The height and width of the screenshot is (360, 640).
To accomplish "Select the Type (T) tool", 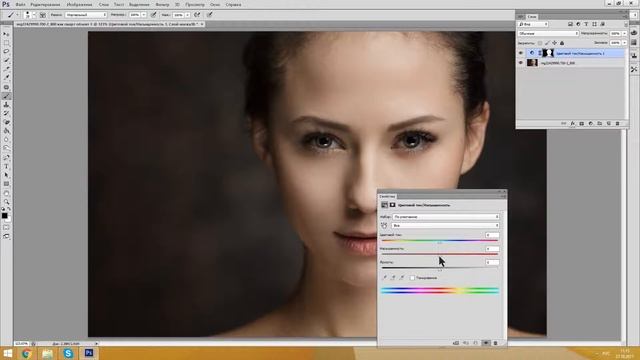I will [x=6, y=167].
